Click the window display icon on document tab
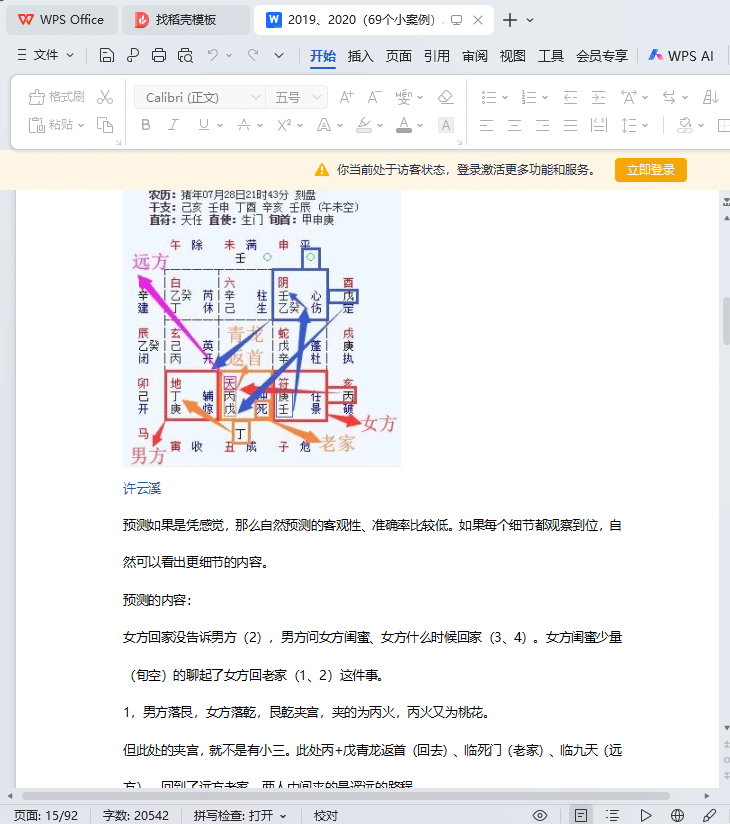 pos(456,20)
